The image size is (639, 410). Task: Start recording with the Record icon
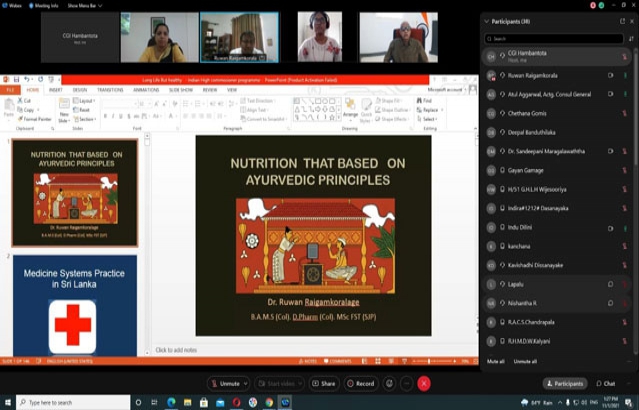(360, 383)
